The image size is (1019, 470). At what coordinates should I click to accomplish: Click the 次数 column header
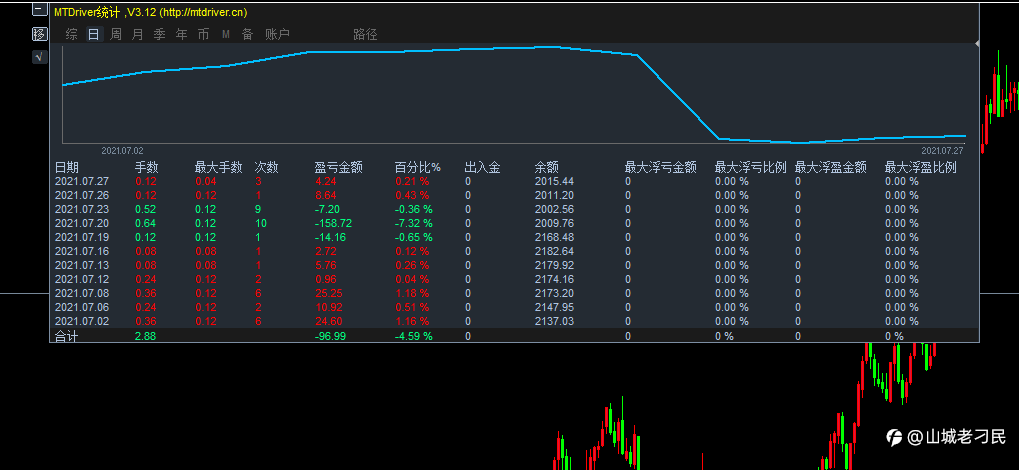pos(267,168)
